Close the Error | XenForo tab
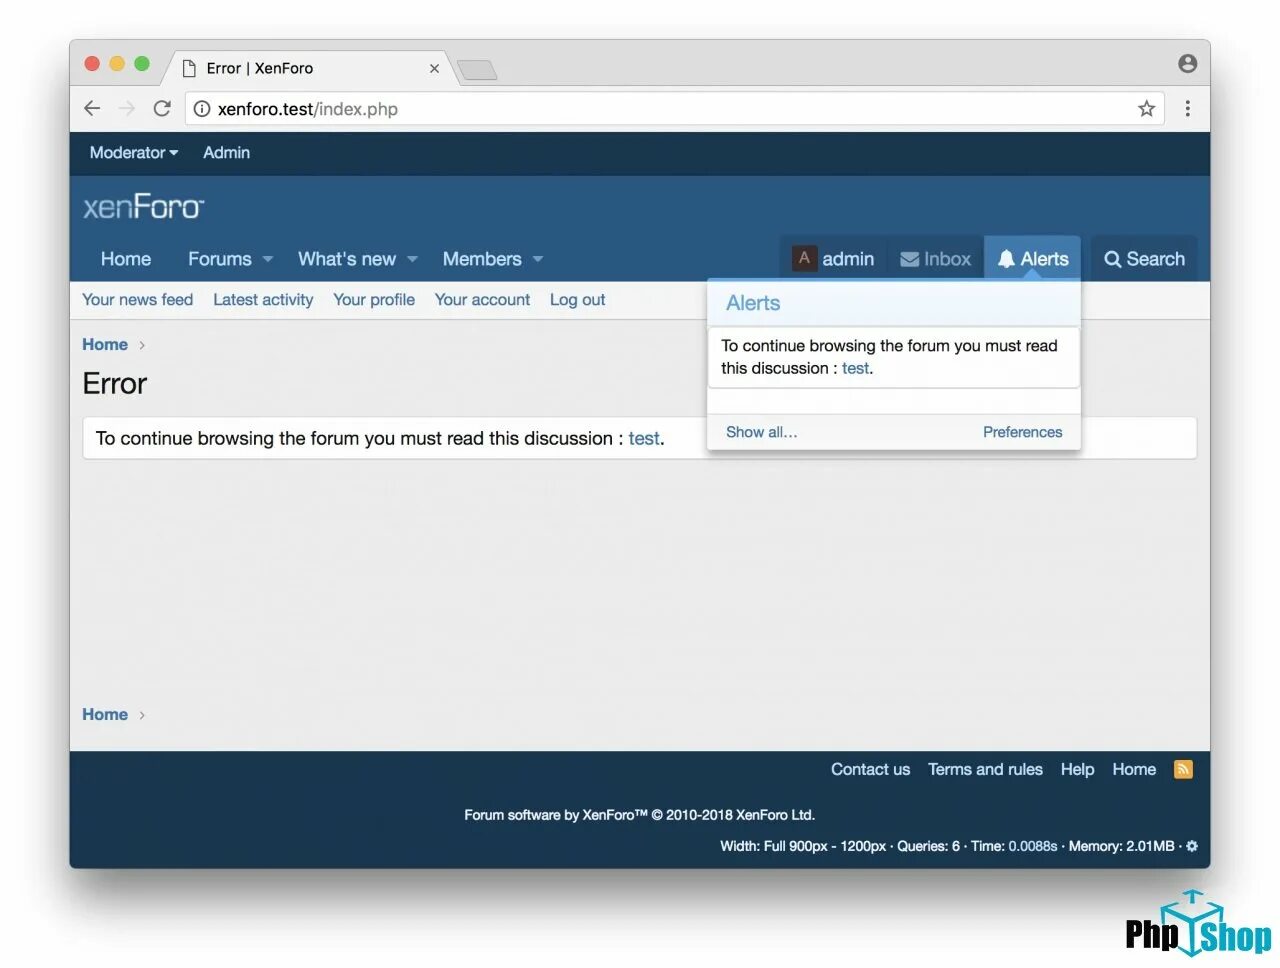1280x968 pixels. 434,69
